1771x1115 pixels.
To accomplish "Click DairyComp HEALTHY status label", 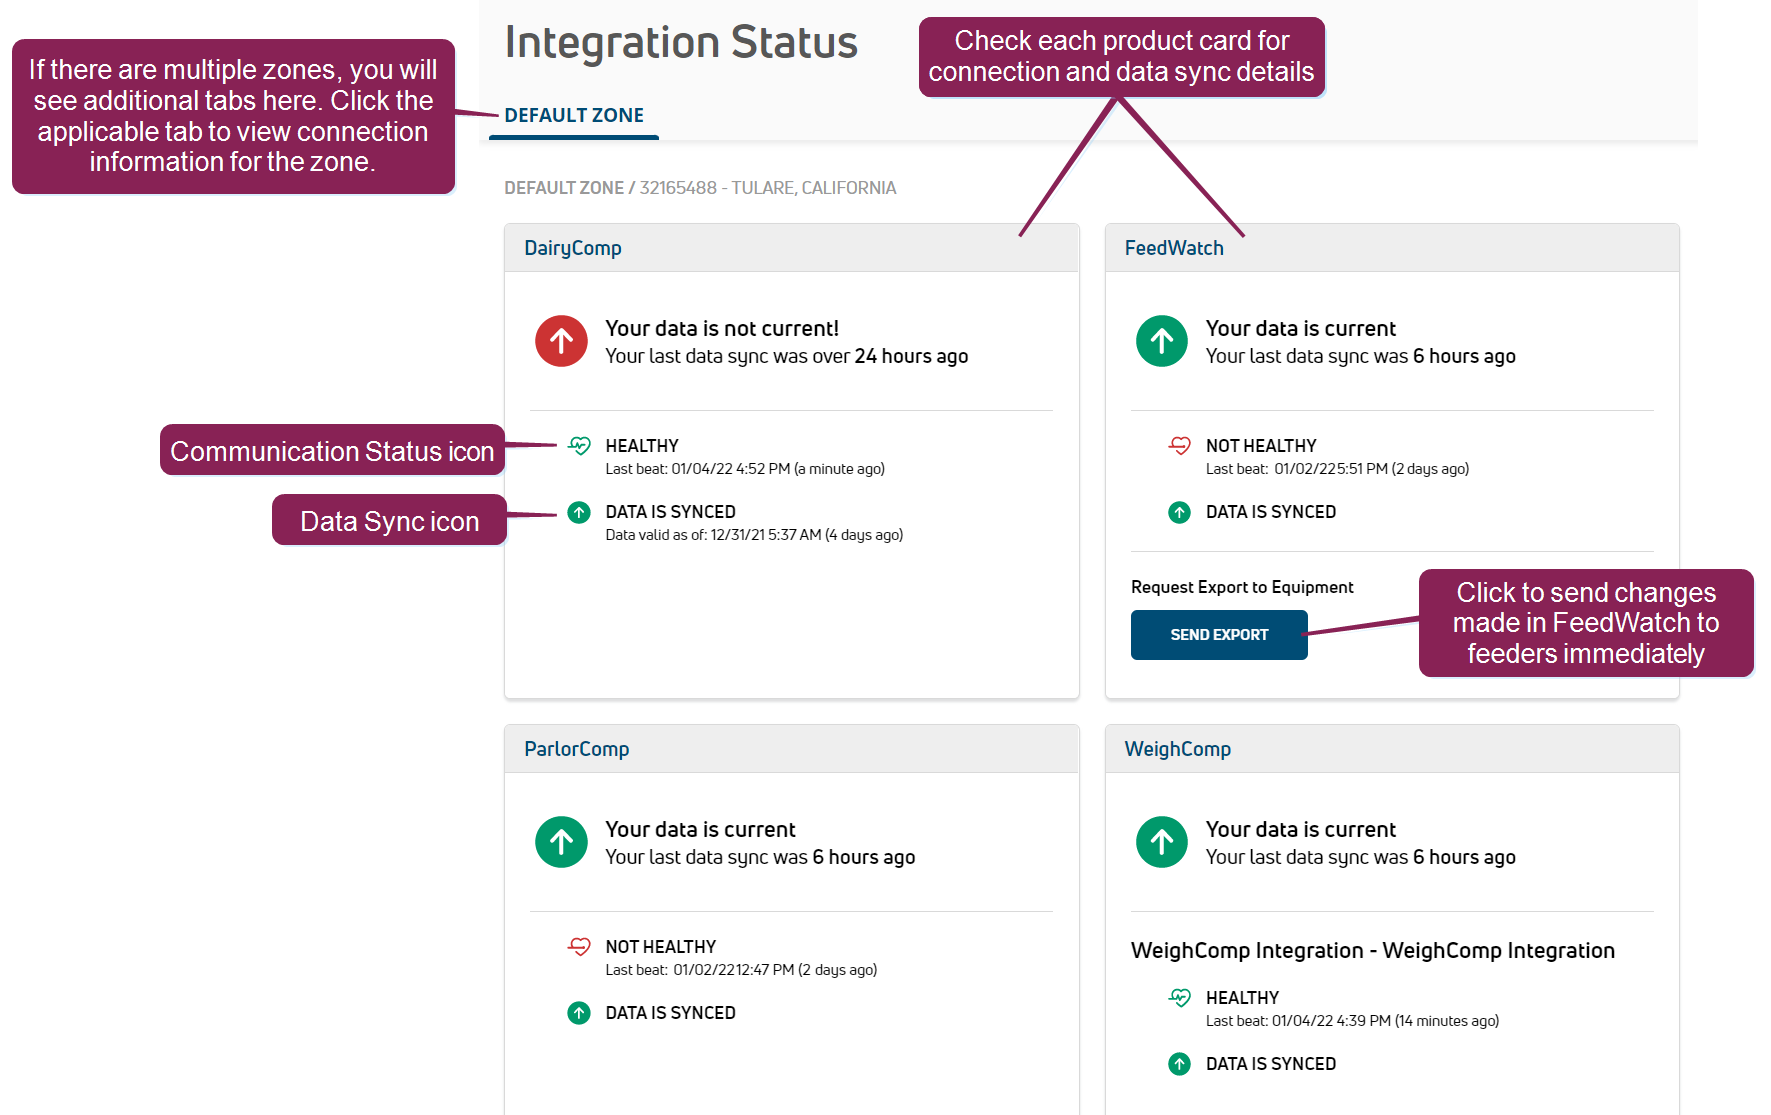I will tap(642, 446).
